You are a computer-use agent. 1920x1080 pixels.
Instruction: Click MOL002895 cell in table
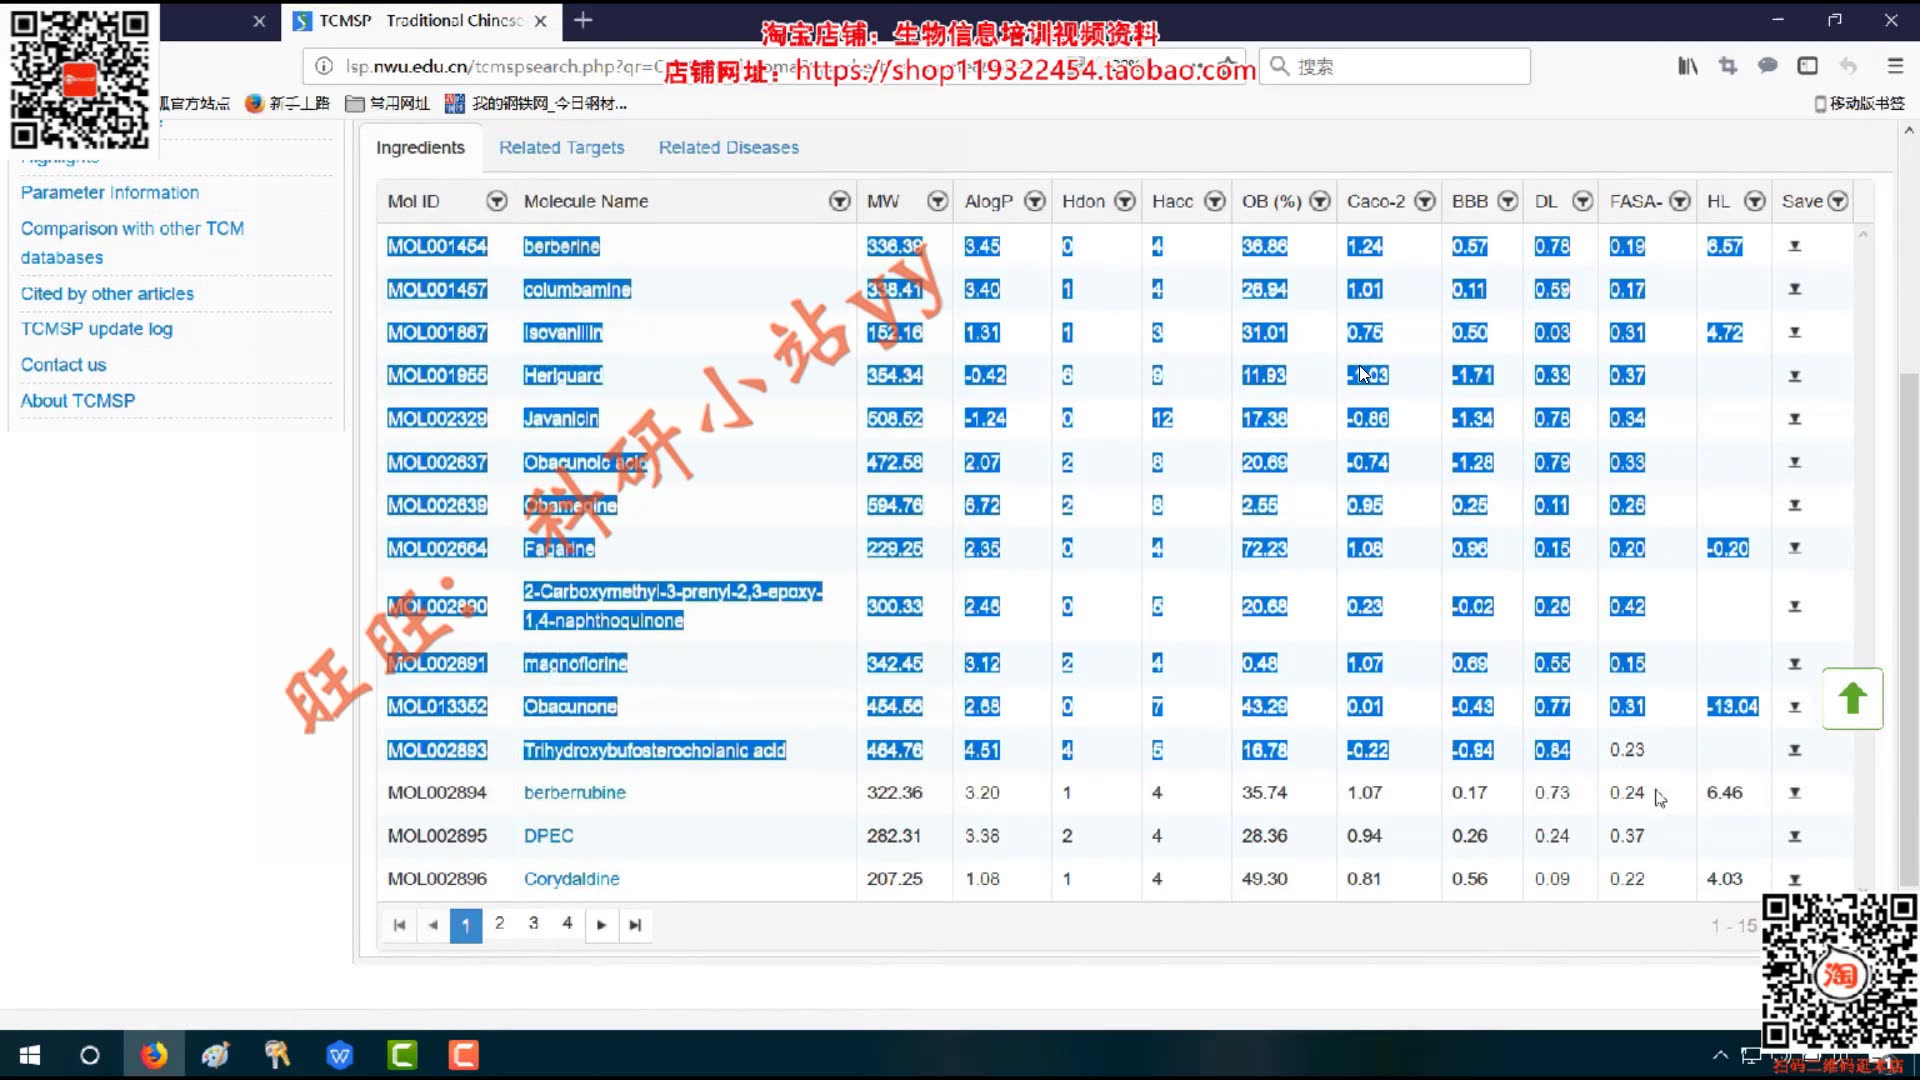click(x=437, y=835)
